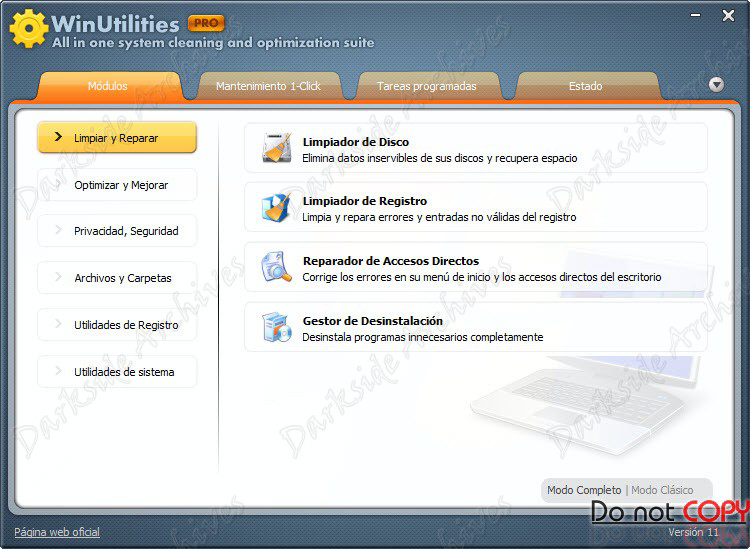This screenshot has width=750, height=549.
Task: Click the WinUtilities gear logo
Action: coord(29,28)
